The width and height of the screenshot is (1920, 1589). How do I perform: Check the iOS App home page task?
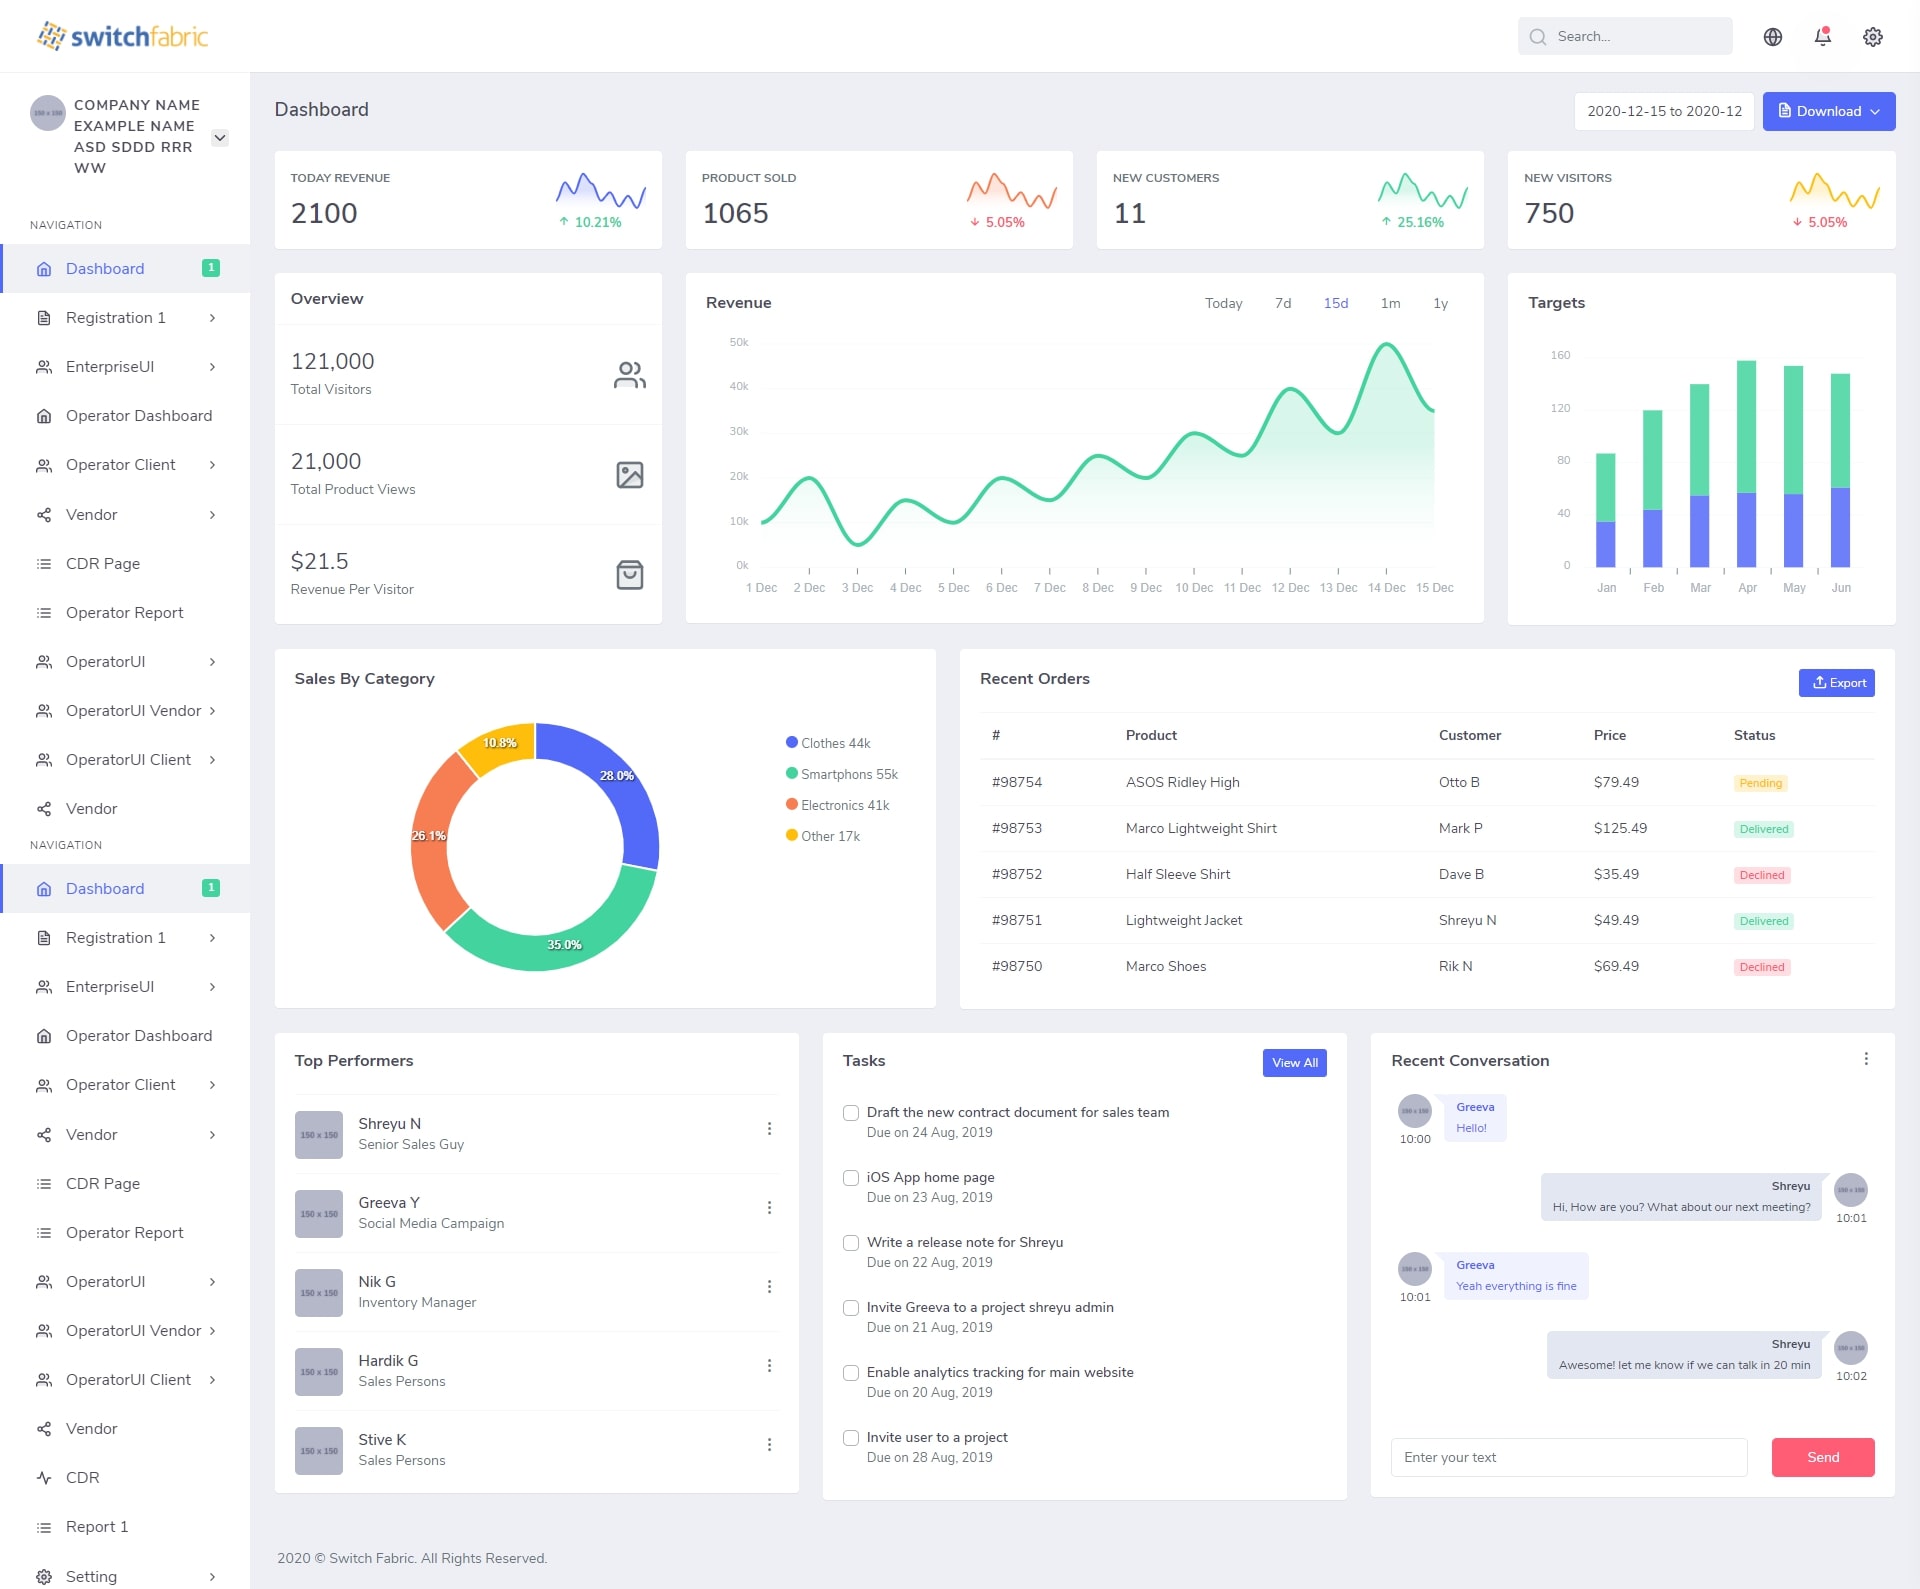(851, 1178)
